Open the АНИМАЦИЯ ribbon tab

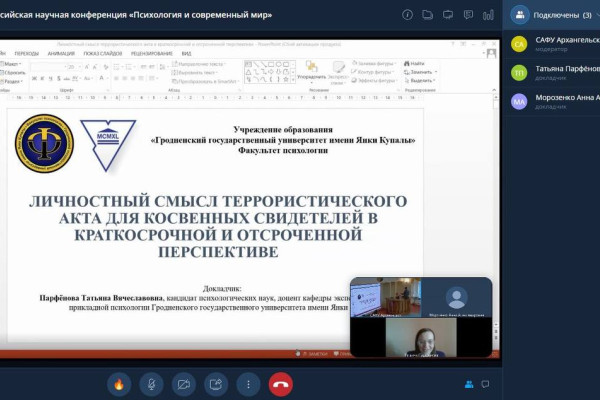[x=63, y=53]
